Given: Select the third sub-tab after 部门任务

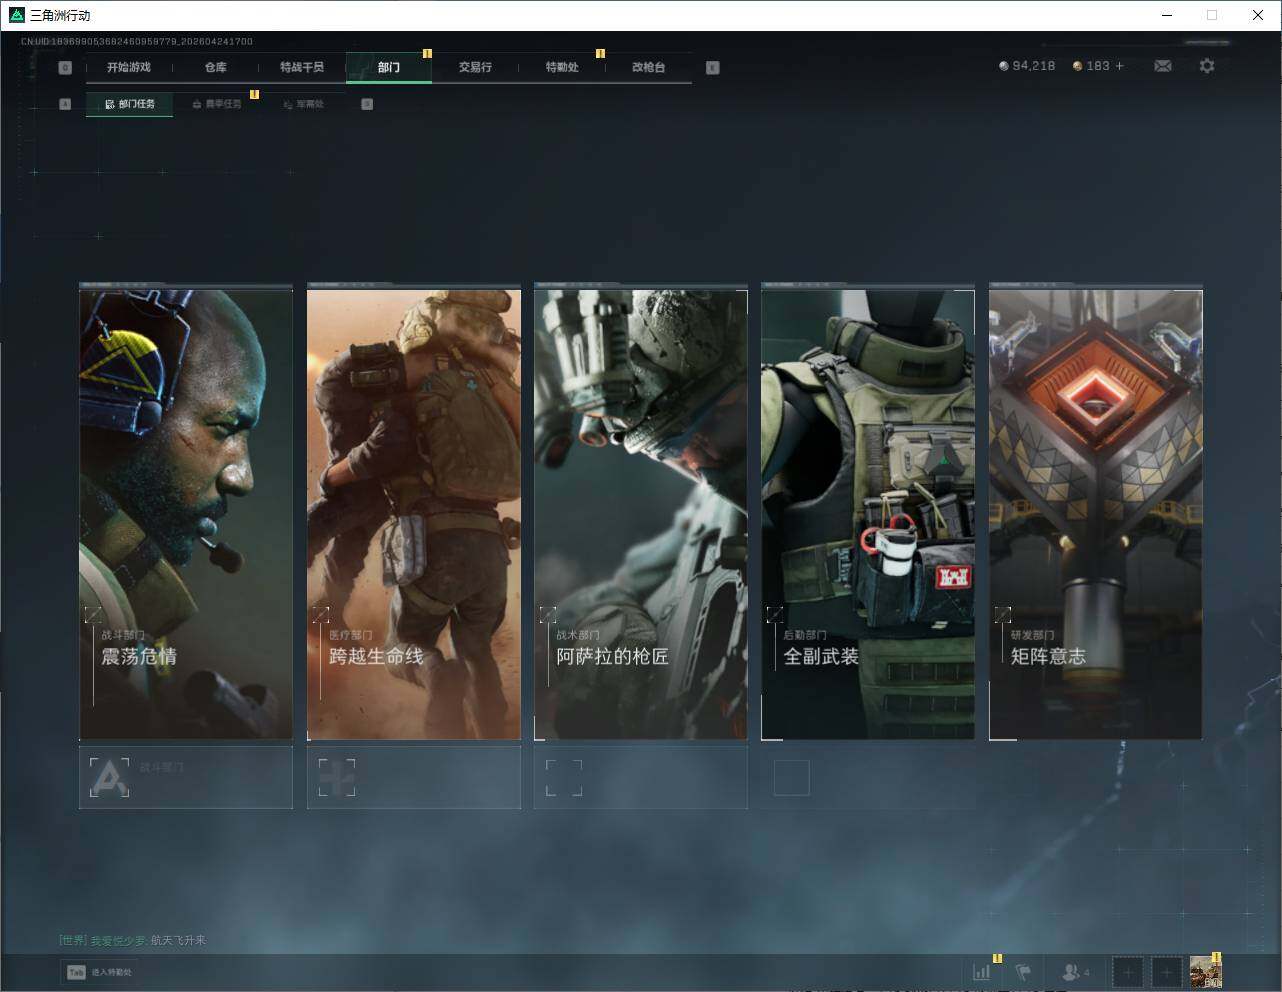Looking at the screenshot, I should click(303, 104).
